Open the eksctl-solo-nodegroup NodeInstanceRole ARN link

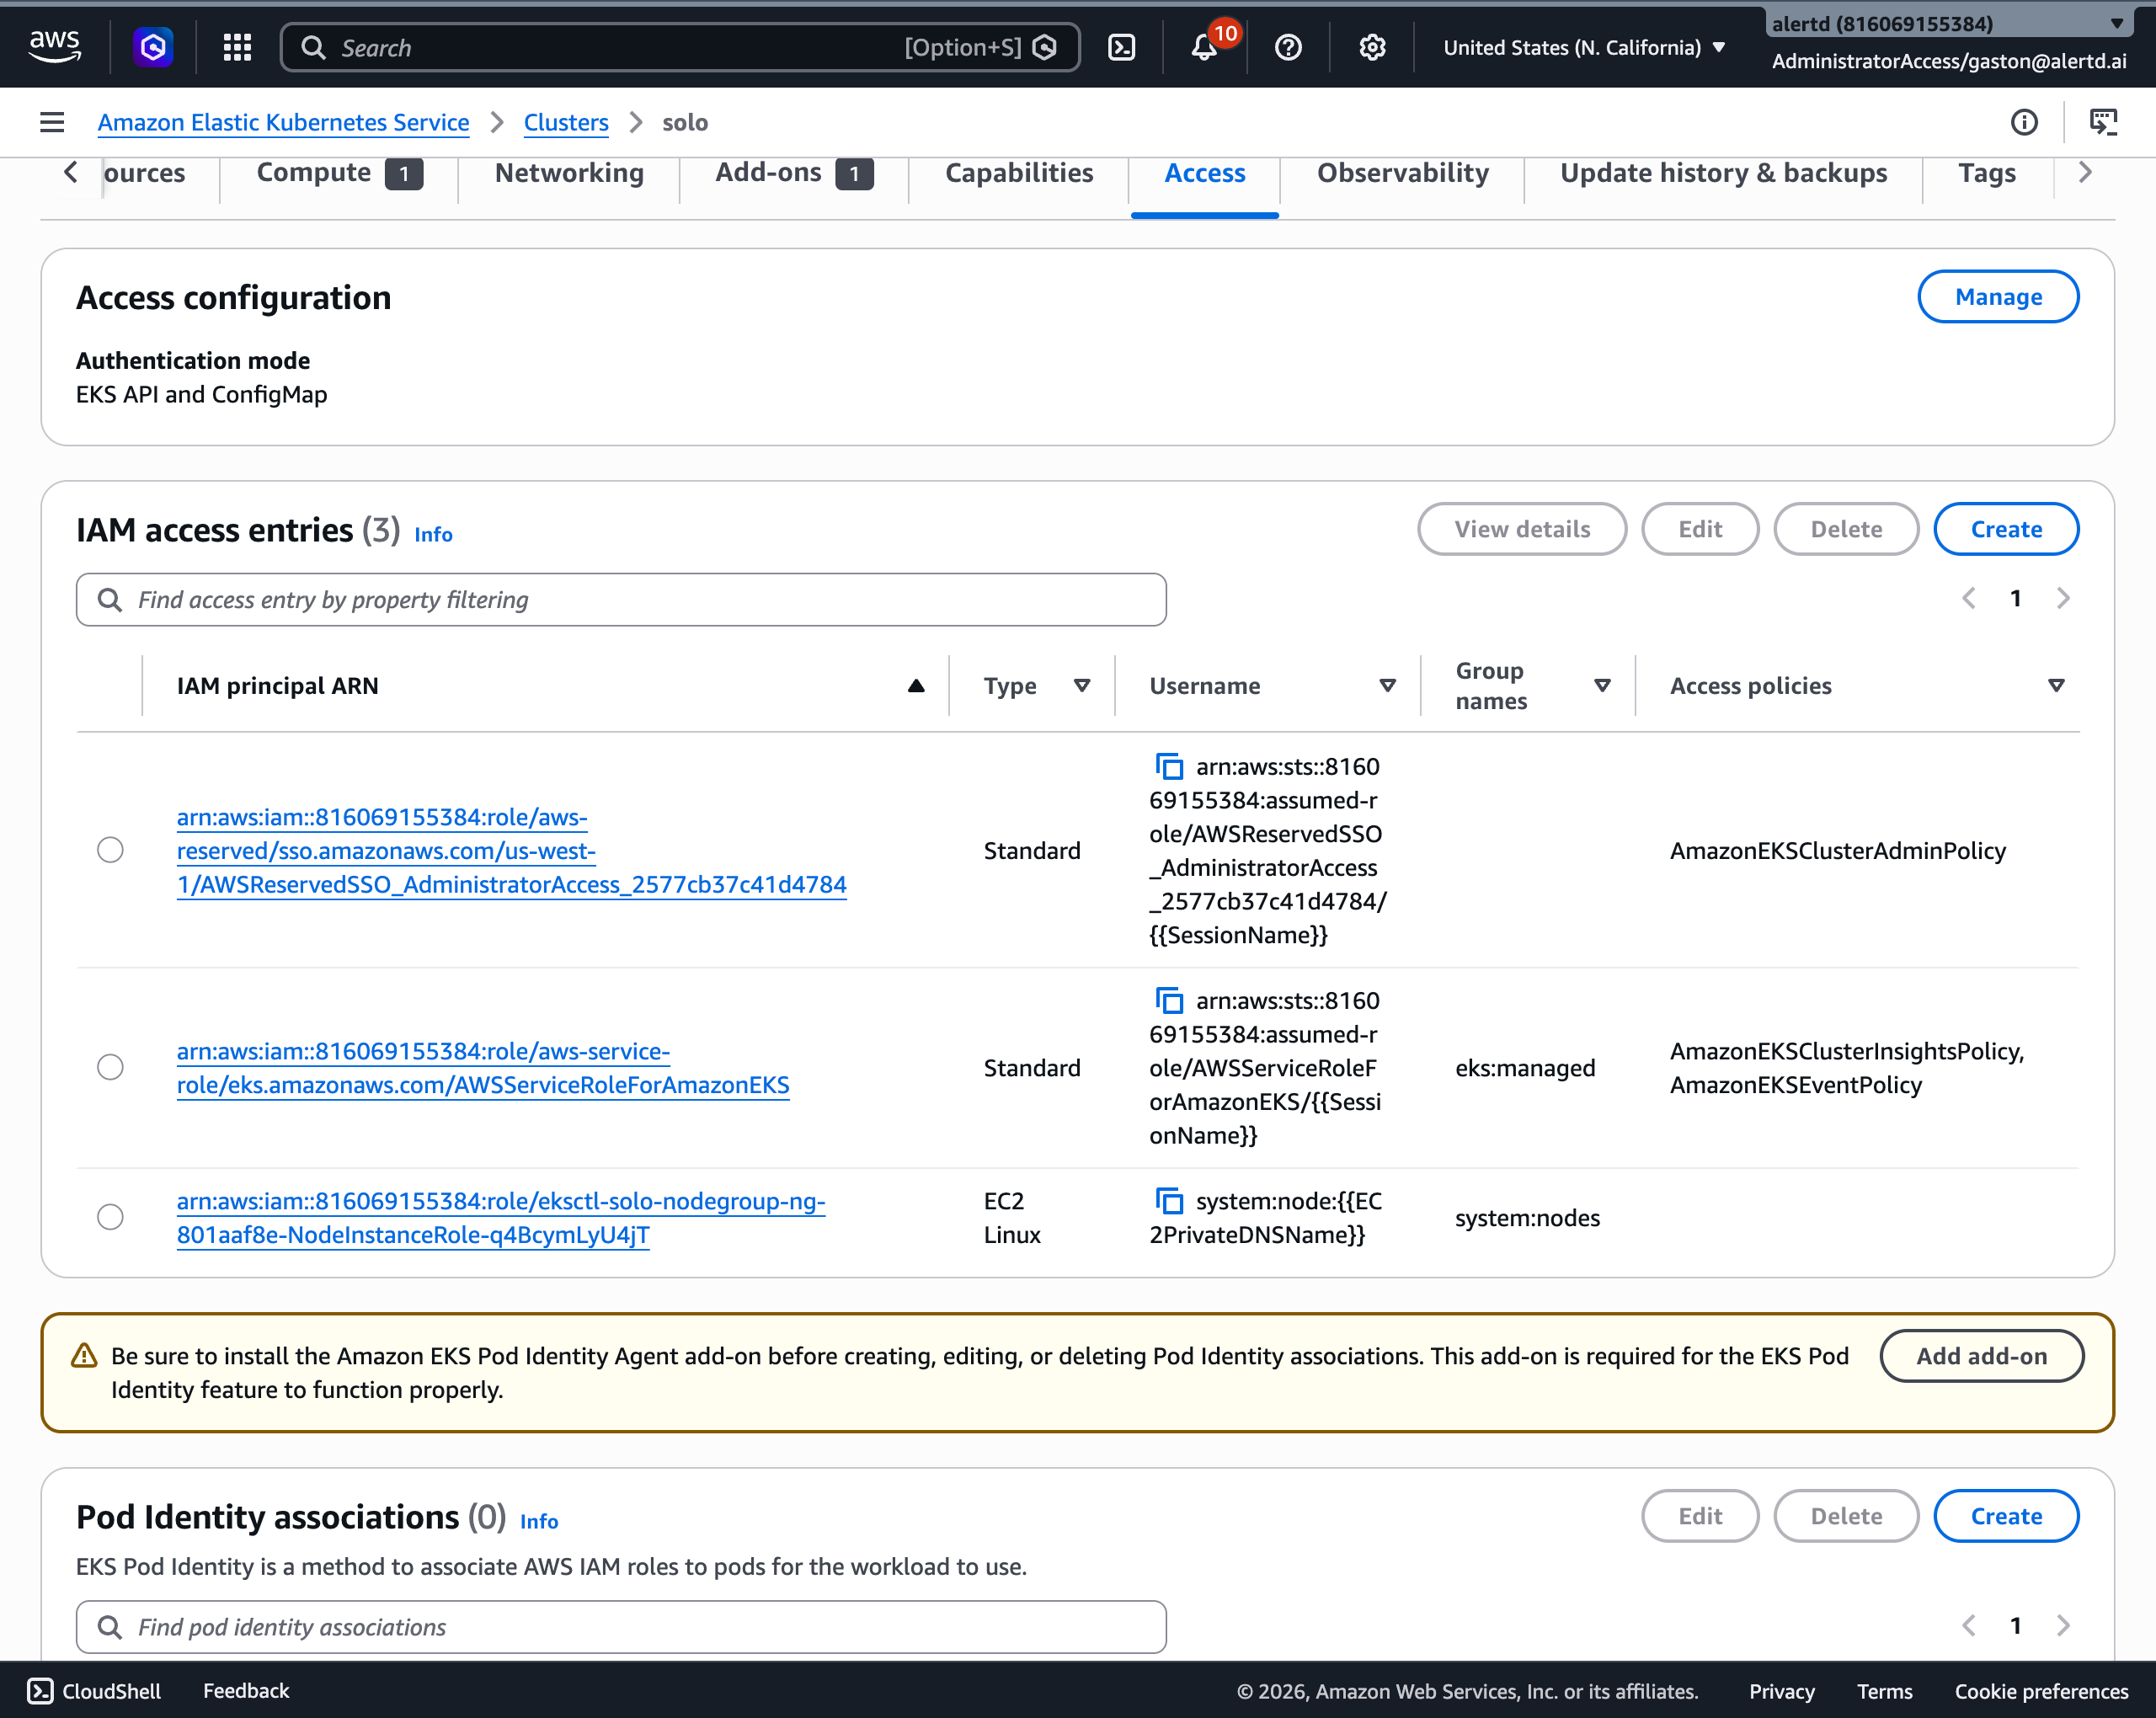coord(501,1217)
